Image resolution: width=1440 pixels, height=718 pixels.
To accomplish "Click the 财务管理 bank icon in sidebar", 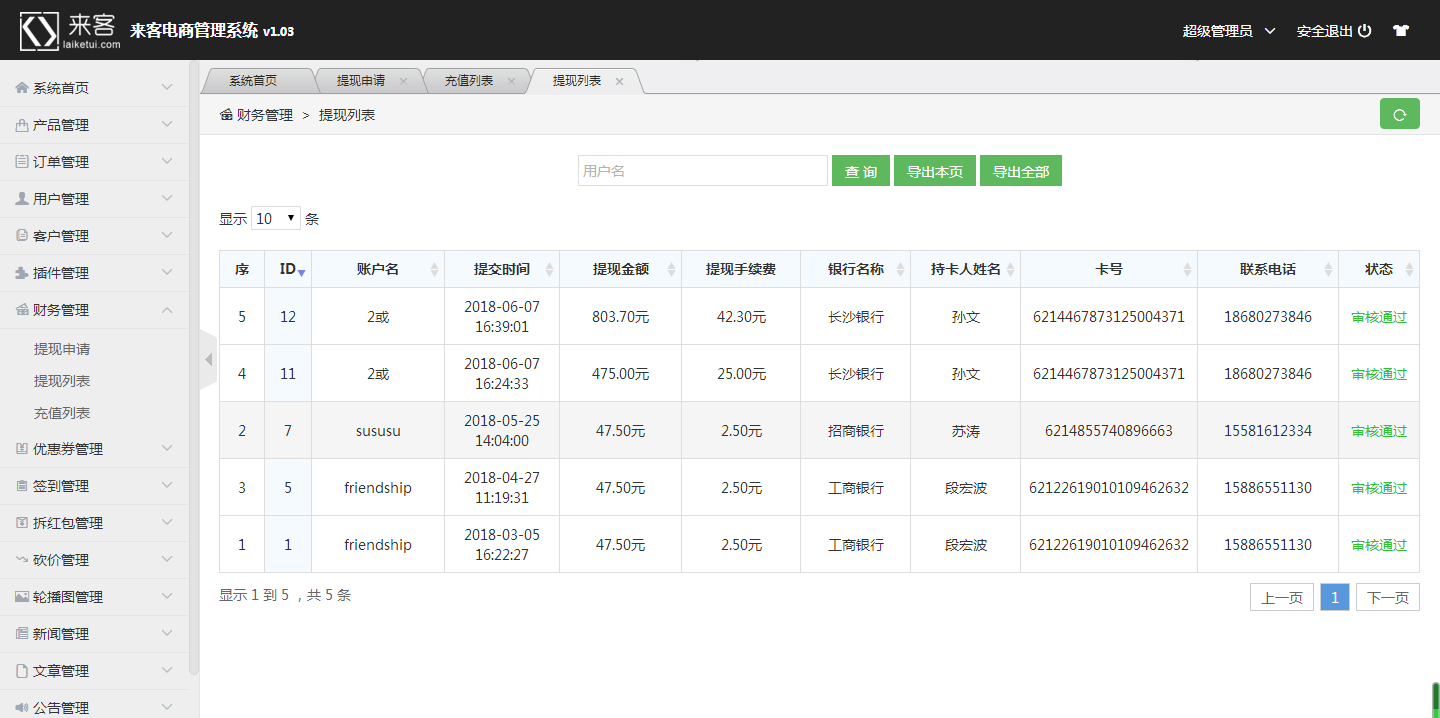I will tap(22, 310).
